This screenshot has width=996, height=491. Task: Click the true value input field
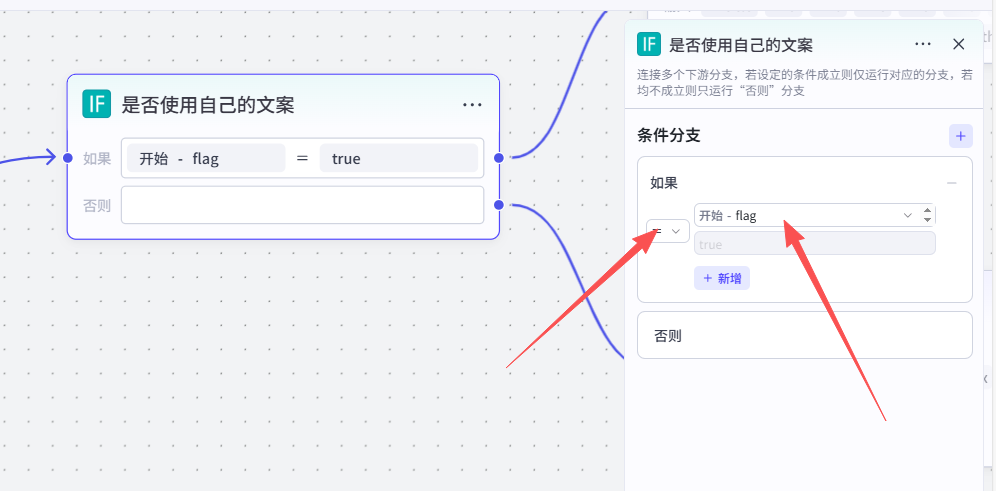click(814, 244)
